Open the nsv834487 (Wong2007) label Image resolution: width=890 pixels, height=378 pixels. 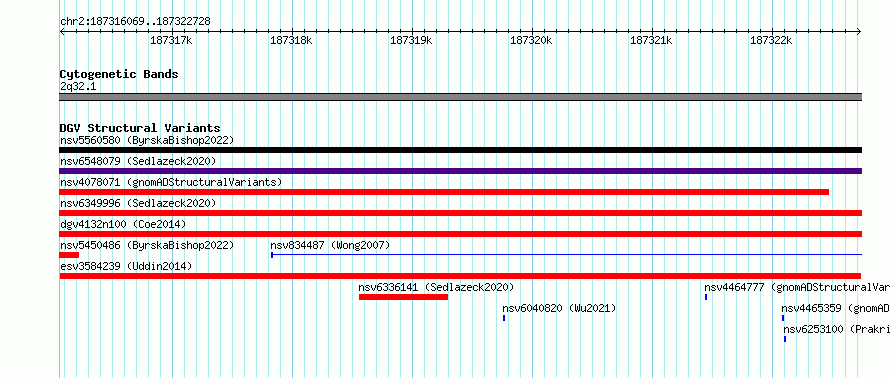click(x=330, y=245)
